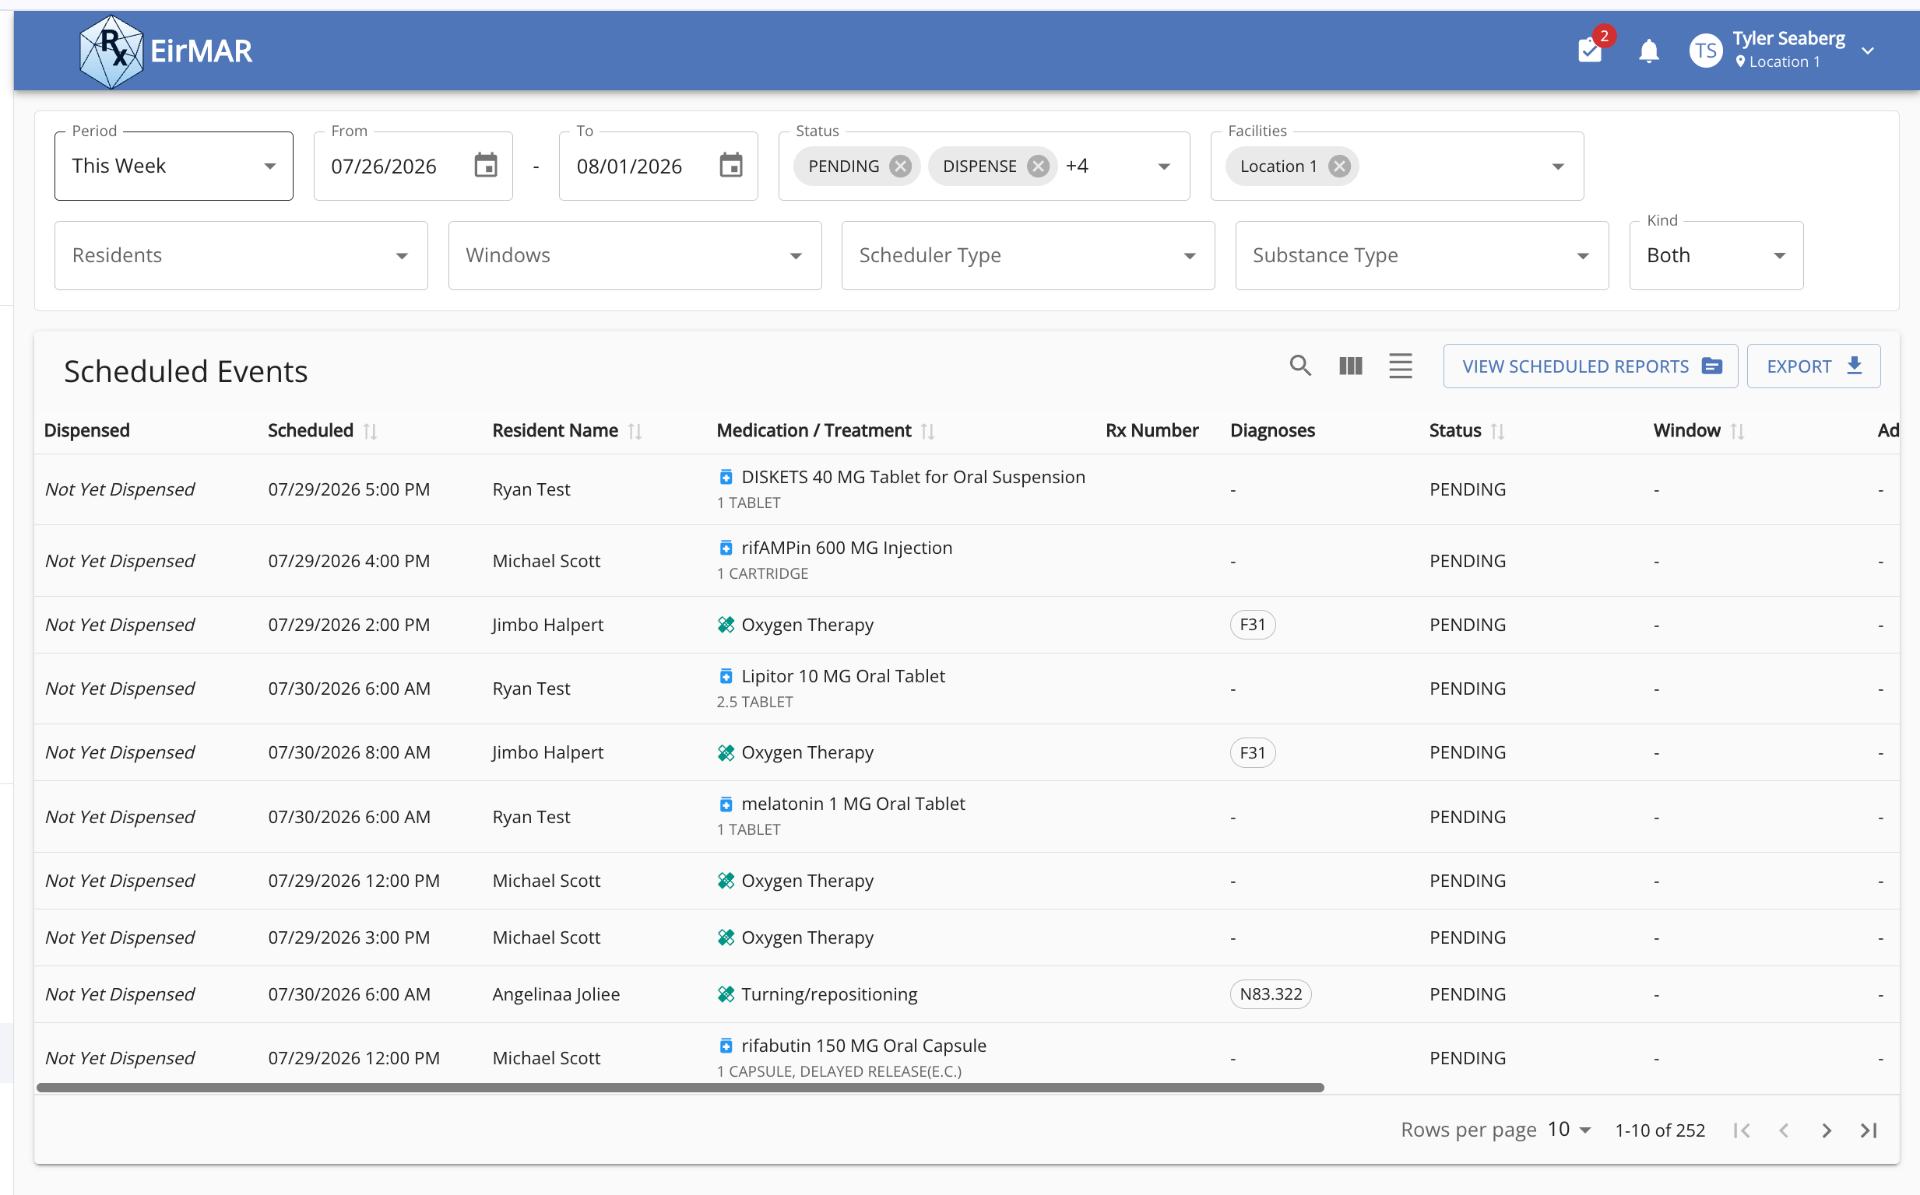
Task: Click the View Scheduled Reports button
Action: click(1590, 366)
